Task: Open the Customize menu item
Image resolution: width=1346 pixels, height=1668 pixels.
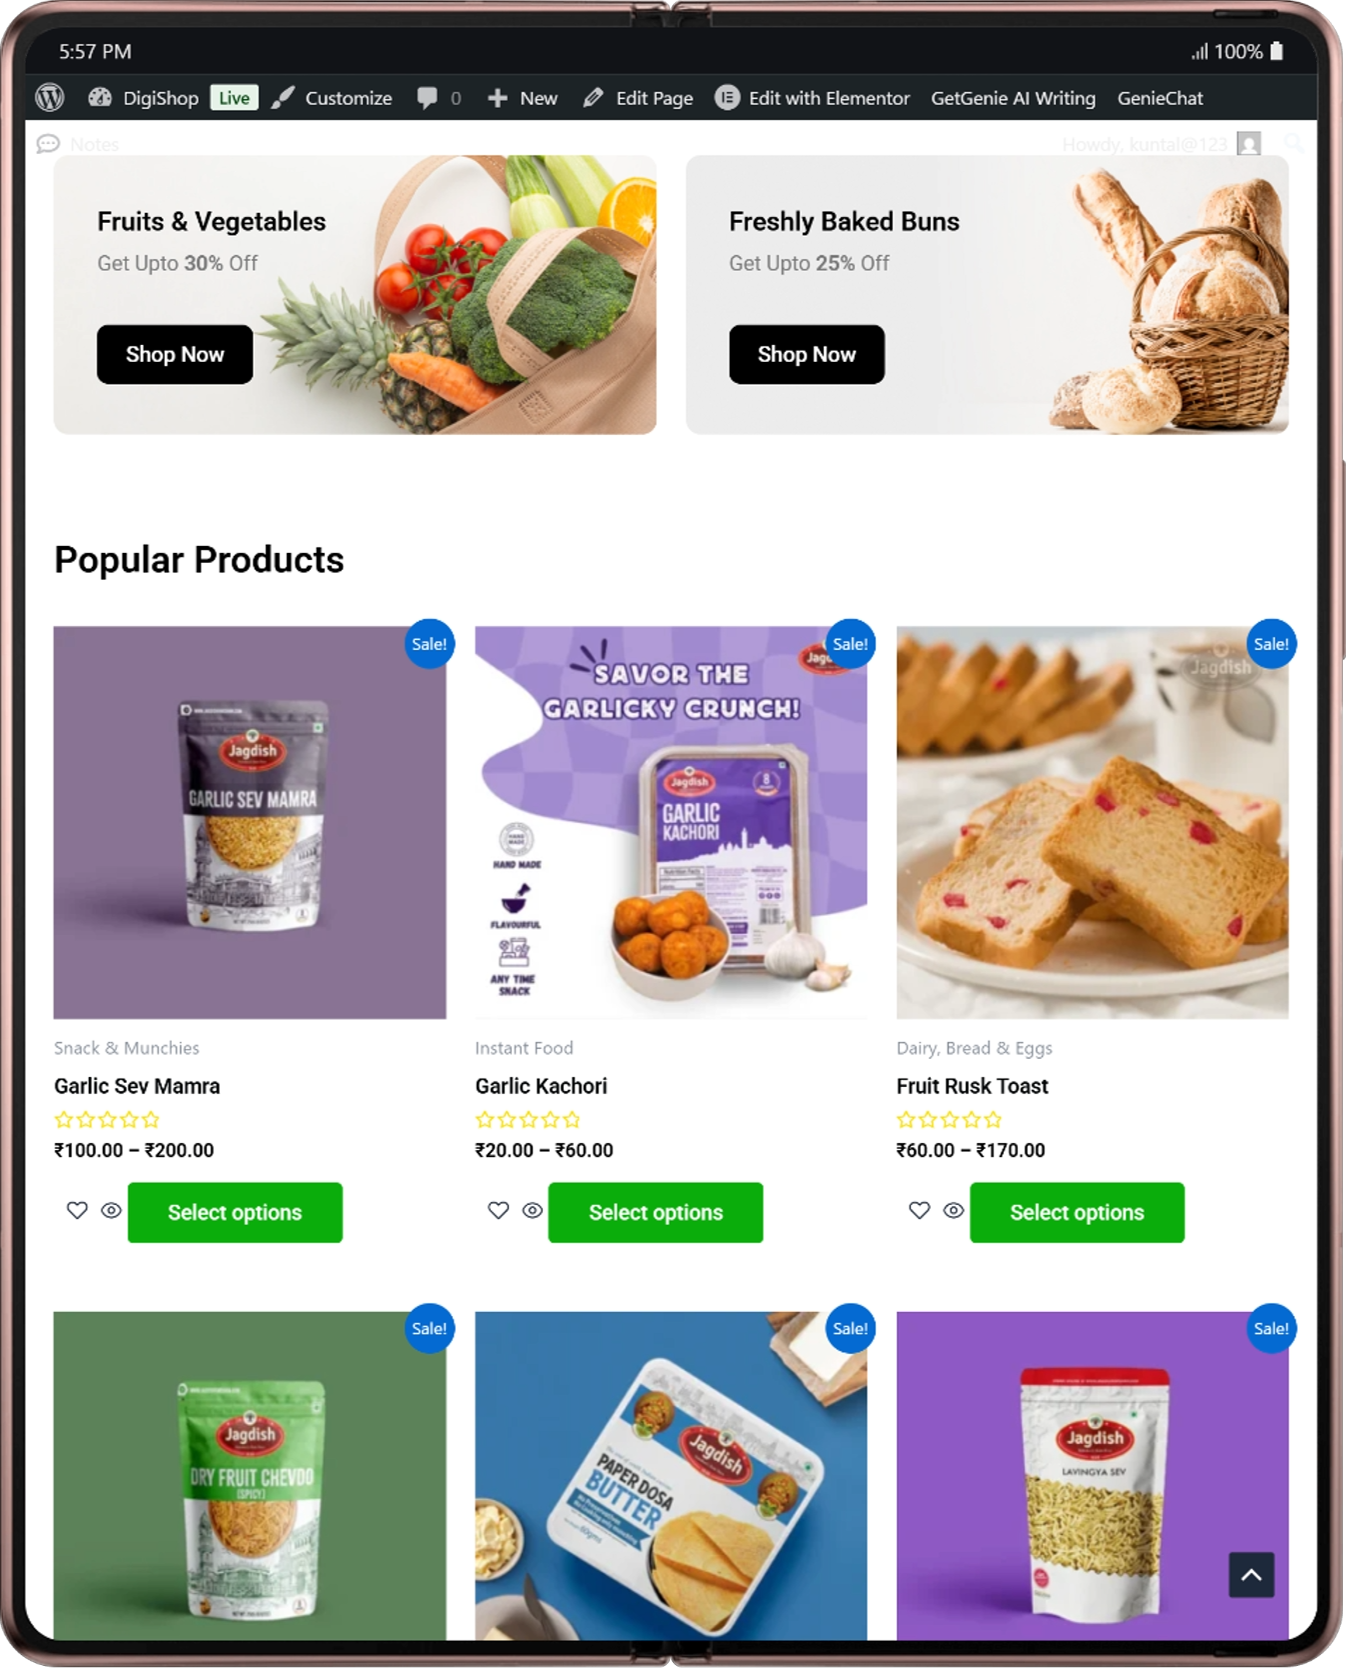Action: click(x=332, y=98)
